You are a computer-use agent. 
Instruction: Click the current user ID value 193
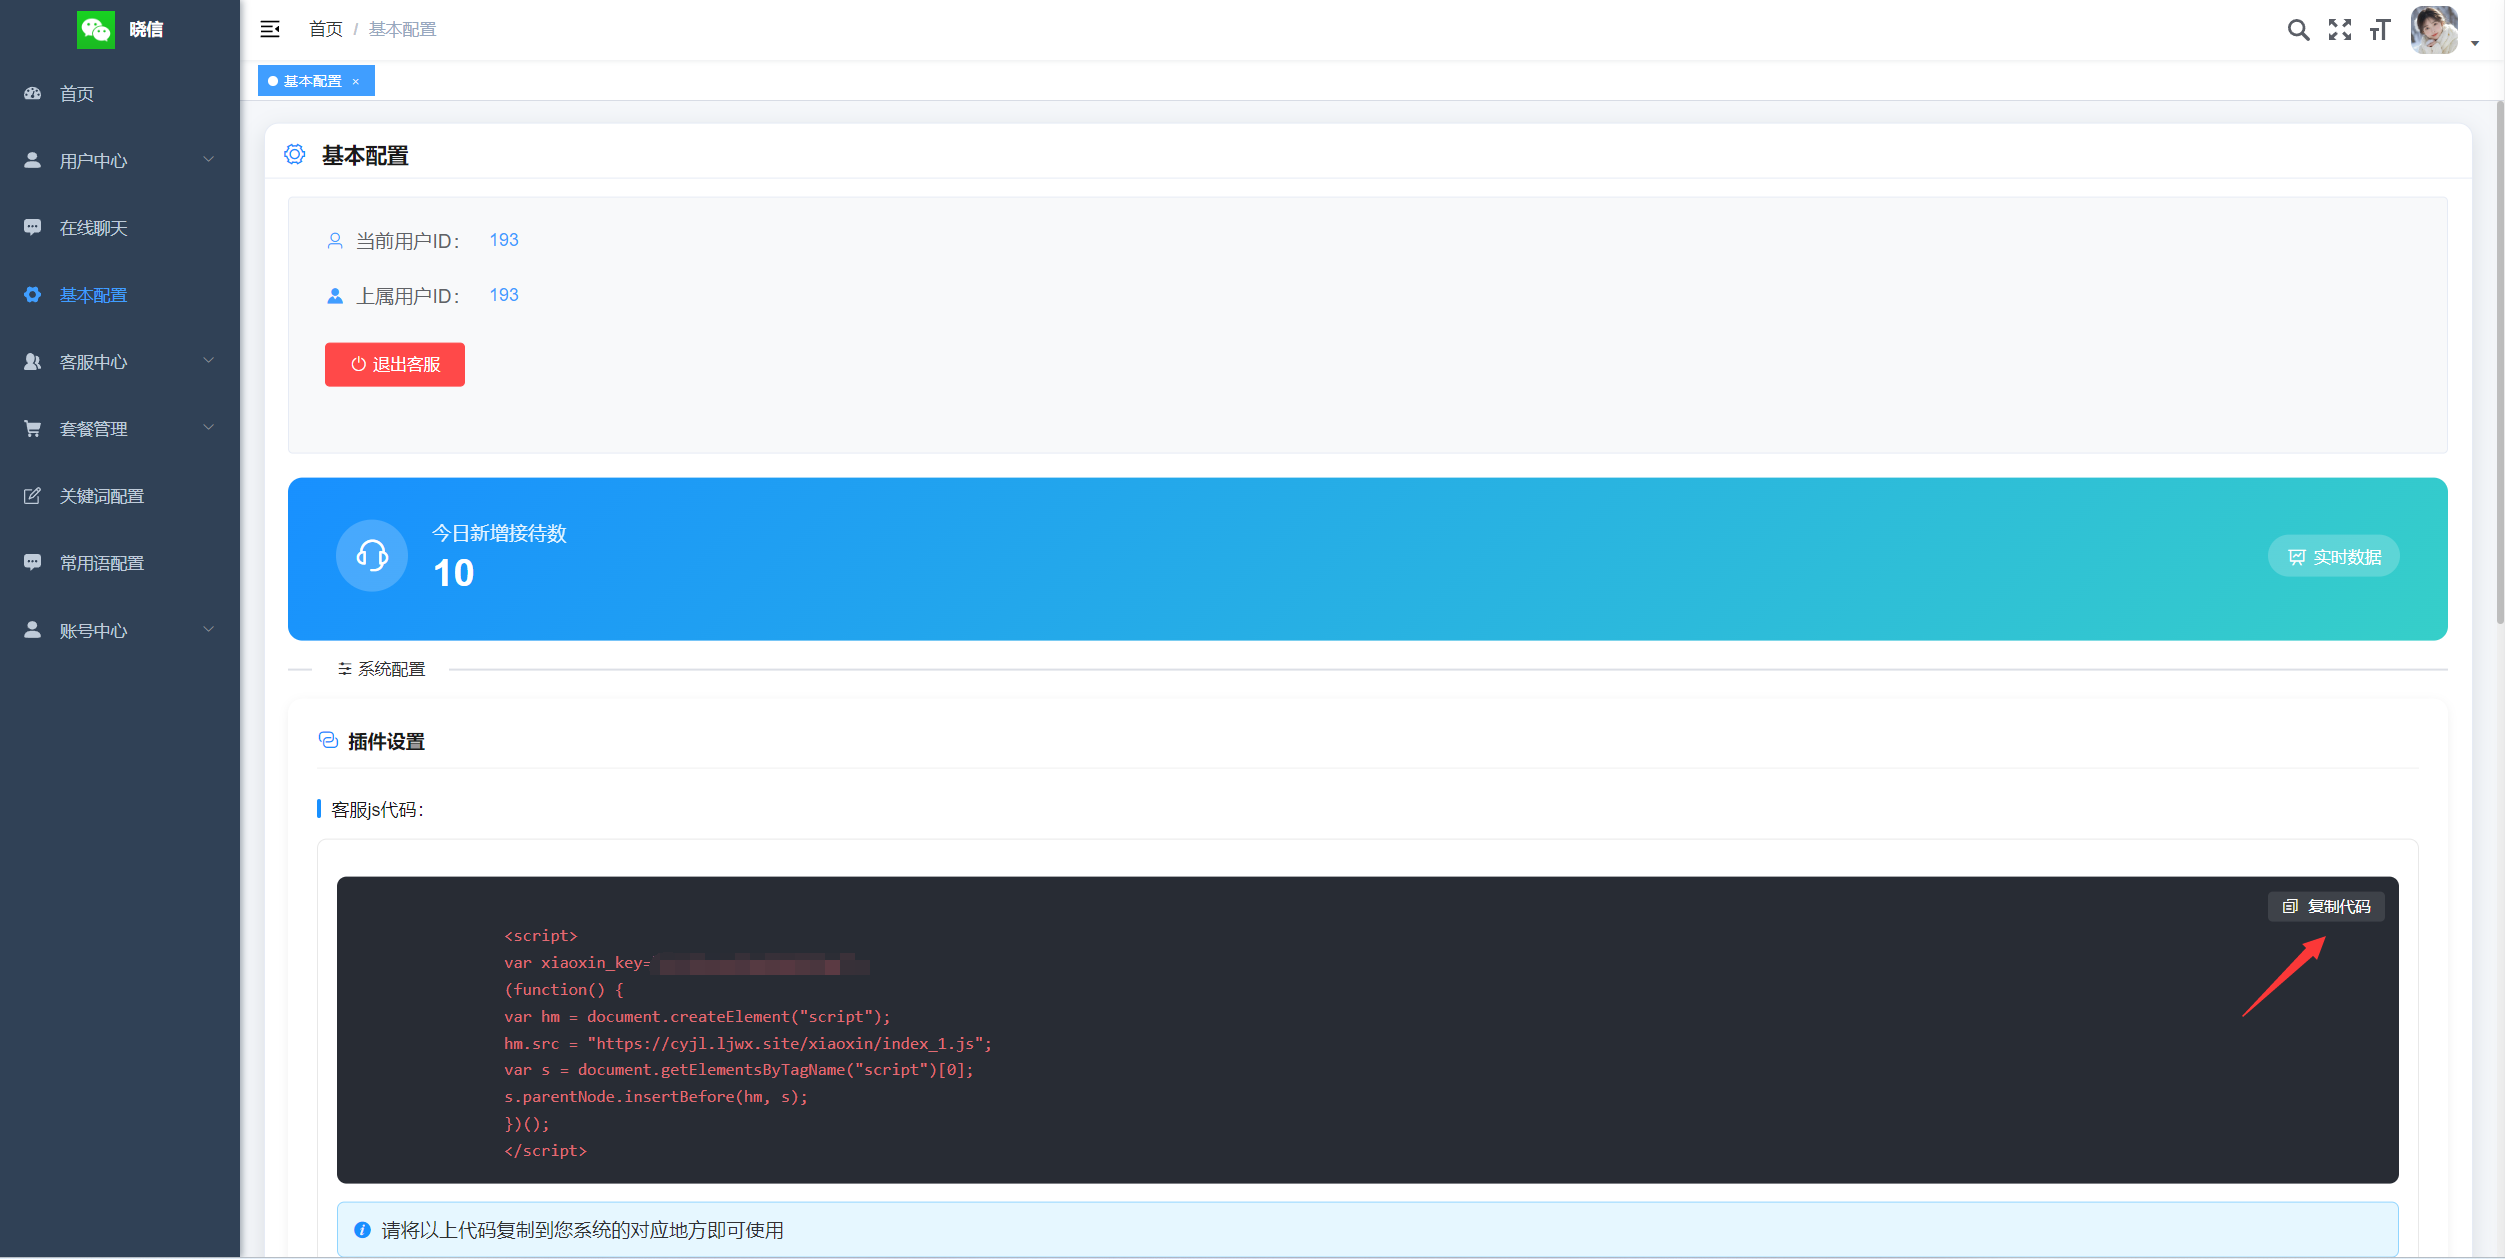point(504,240)
